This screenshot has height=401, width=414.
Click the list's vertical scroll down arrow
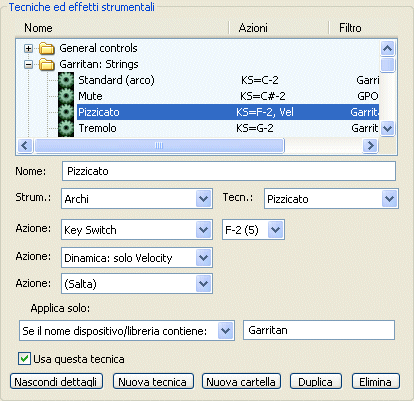coord(387,128)
